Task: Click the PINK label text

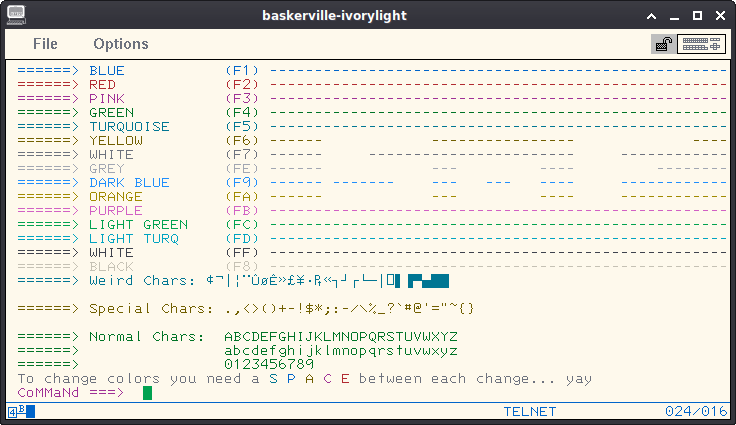Action: [107, 99]
